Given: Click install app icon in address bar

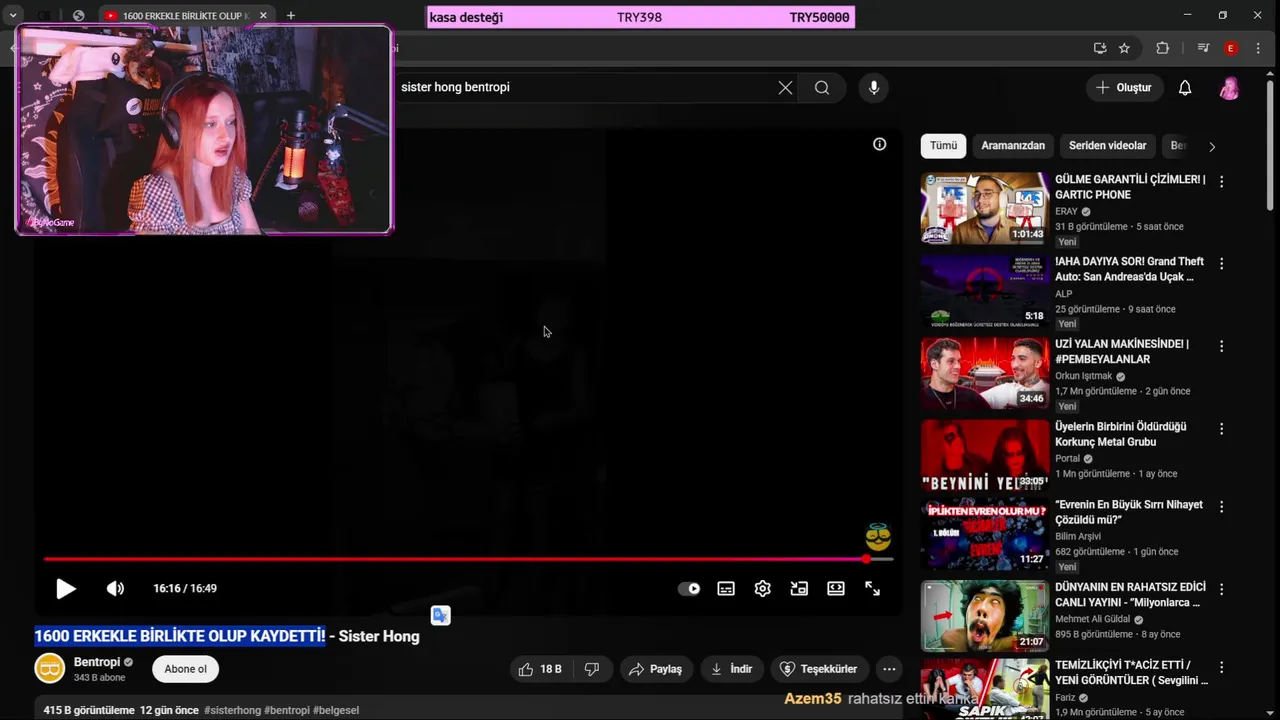Looking at the screenshot, I should coord(1100,48).
